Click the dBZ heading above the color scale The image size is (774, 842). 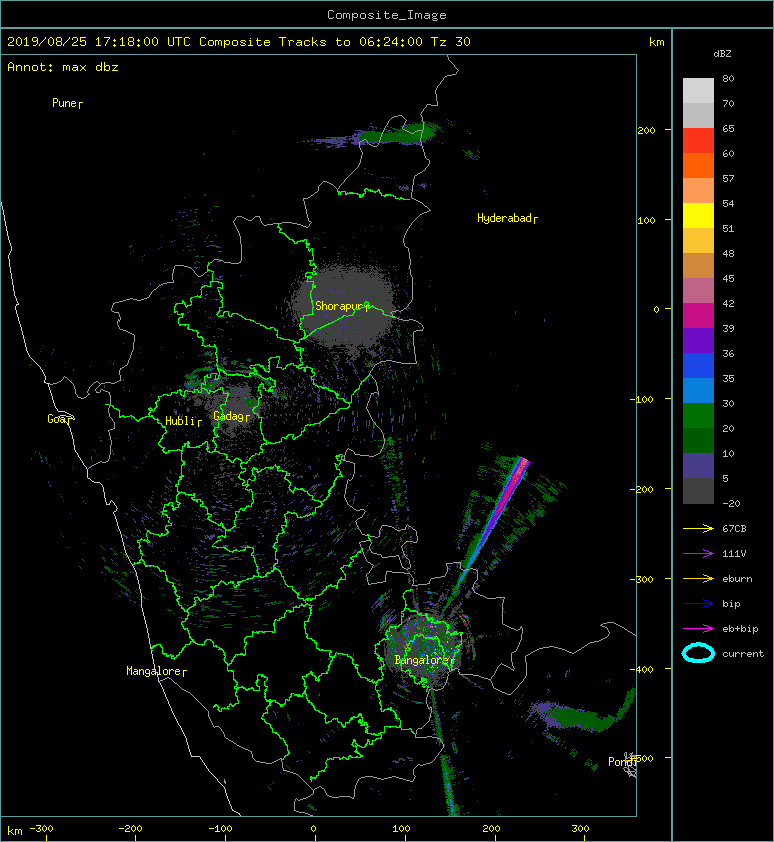click(722, 54)
